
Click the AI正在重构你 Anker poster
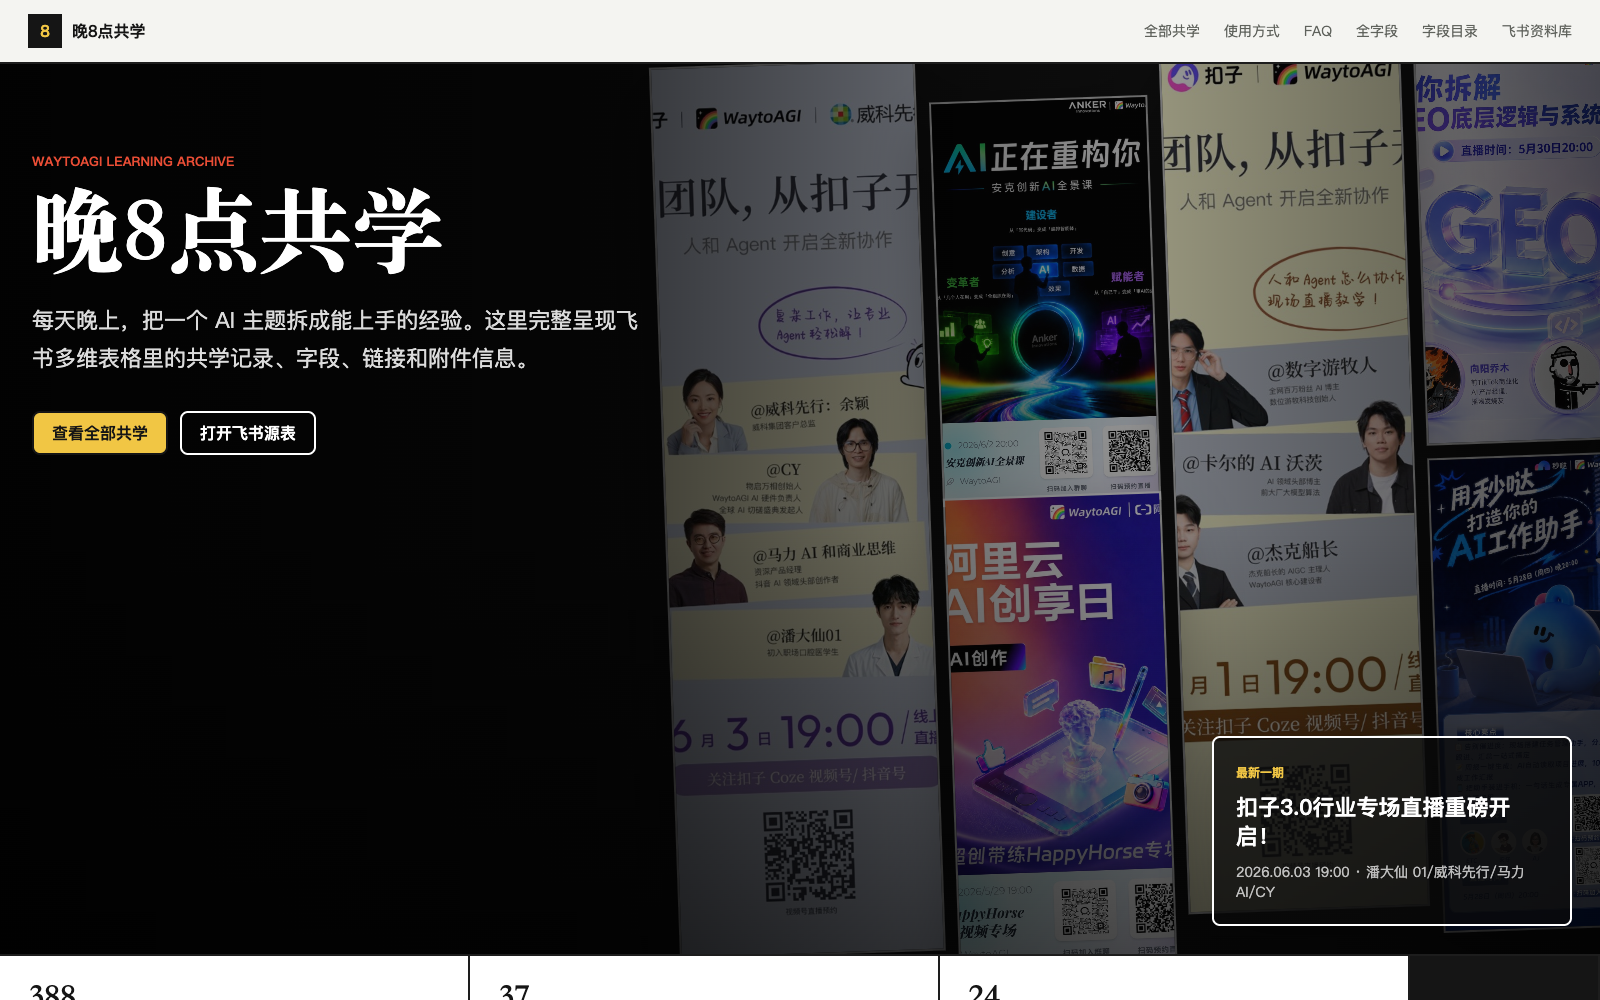[1043, 297]
